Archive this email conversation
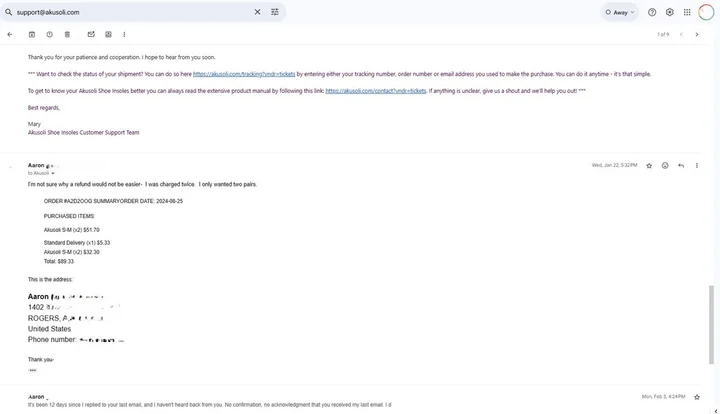This screenshot has height=414, width=720. pyautogui.click(x=32, y=34)
